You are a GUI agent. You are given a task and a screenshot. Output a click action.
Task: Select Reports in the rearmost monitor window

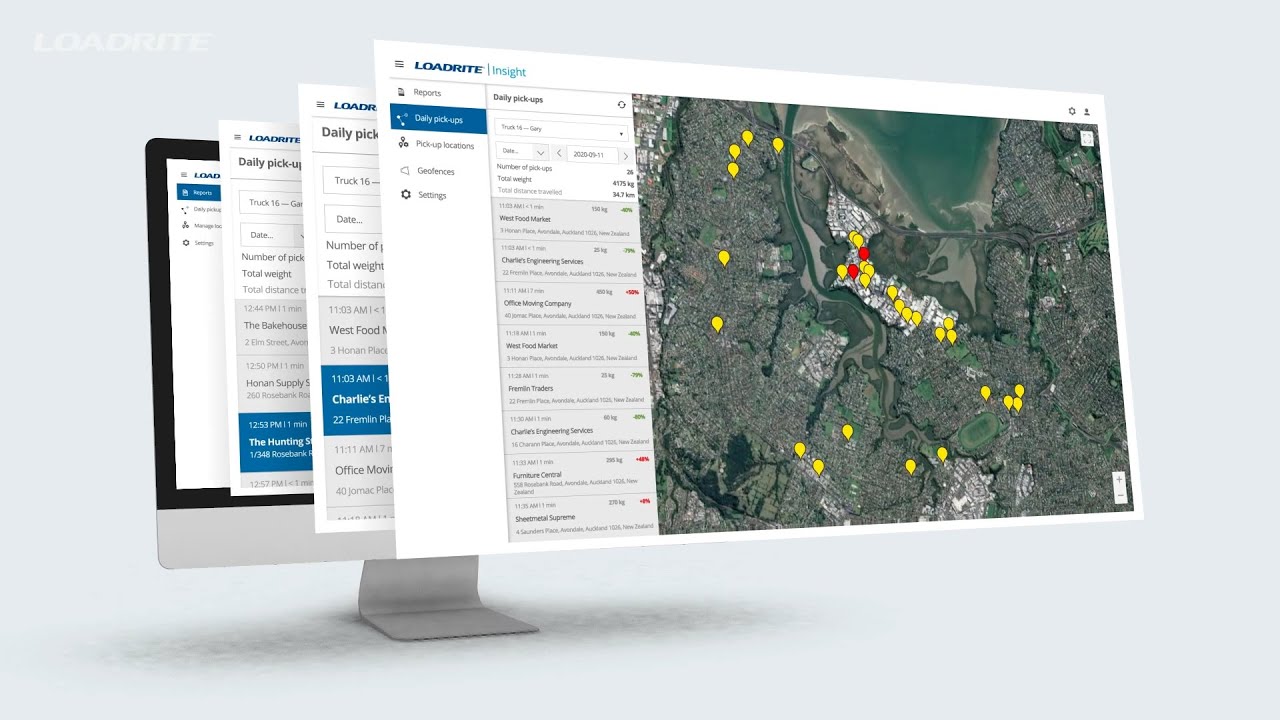tap(200, 192)
